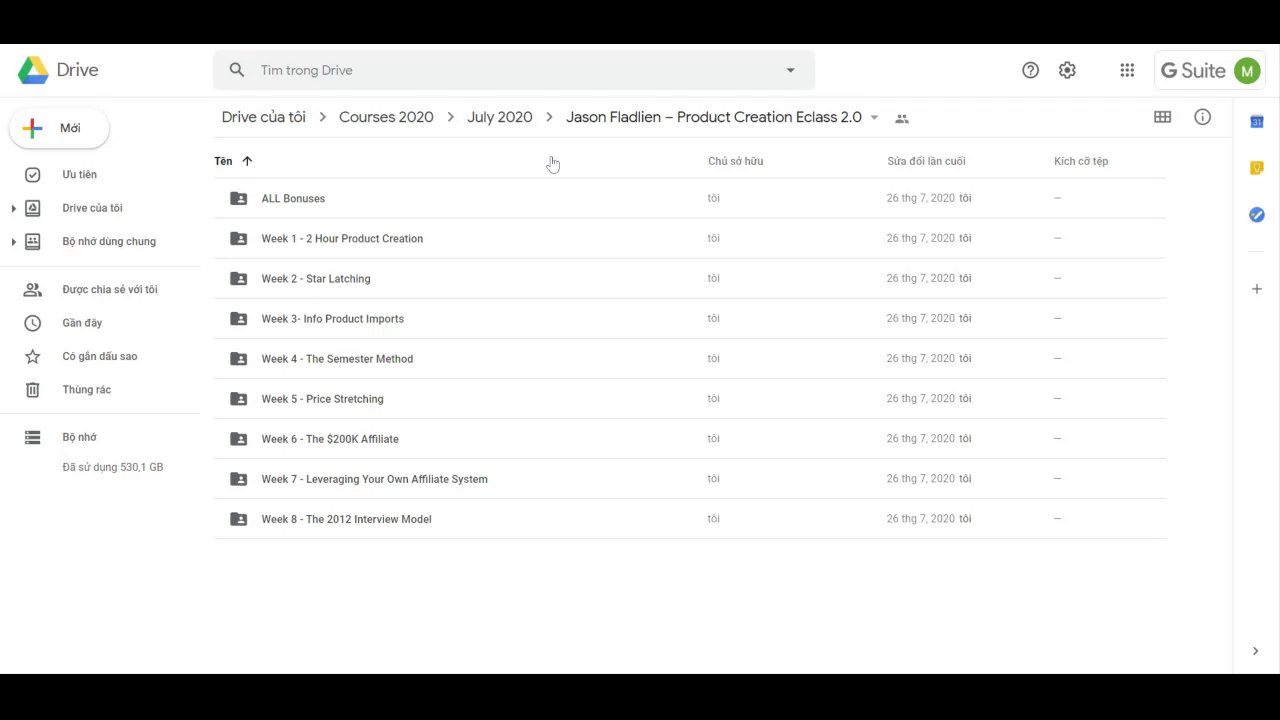Open Có gắn dấu sao starred
Image resolution: width=1280 pixels, height=720 pixels.
tap(100, 356)
